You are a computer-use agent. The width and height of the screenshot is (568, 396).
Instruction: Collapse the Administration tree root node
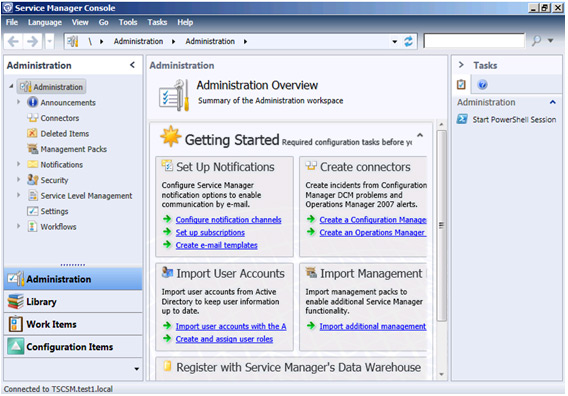[11, 86]
